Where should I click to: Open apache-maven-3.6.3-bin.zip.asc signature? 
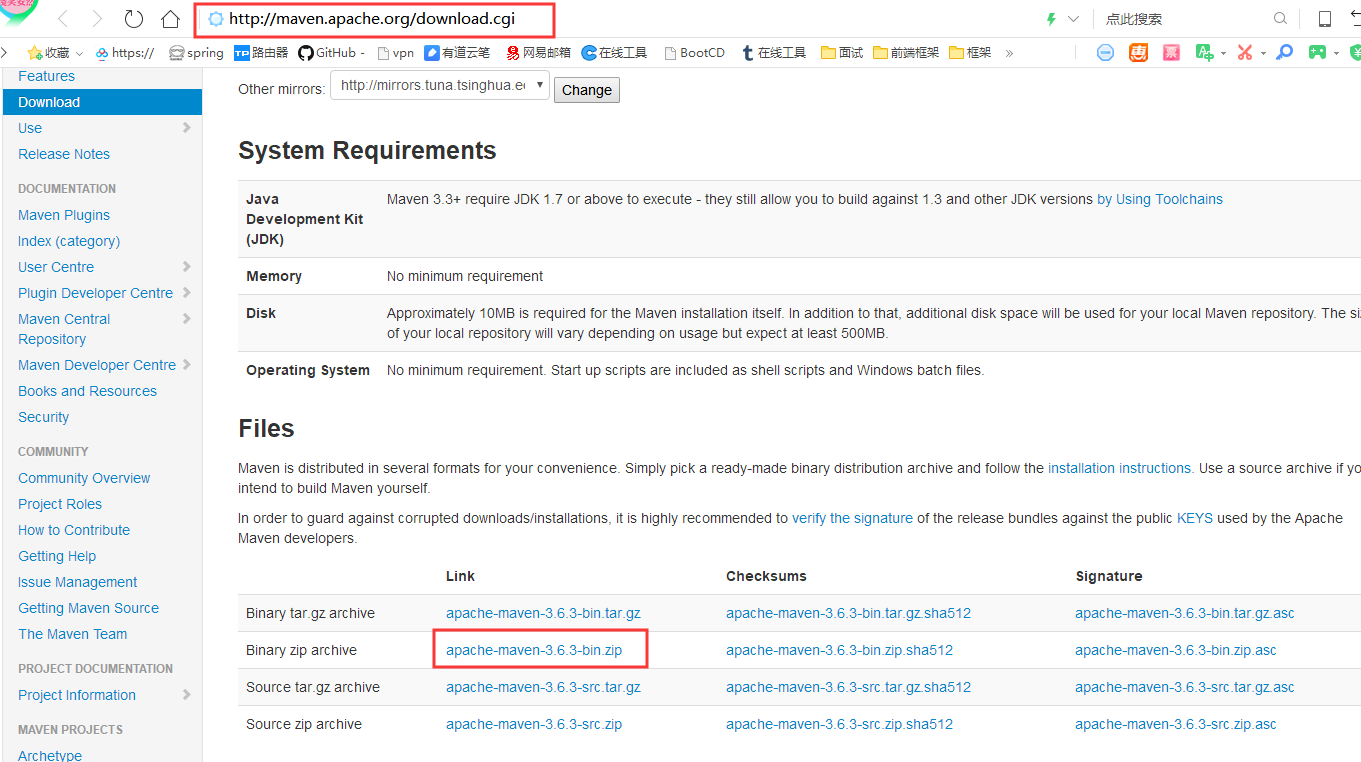1176,650
